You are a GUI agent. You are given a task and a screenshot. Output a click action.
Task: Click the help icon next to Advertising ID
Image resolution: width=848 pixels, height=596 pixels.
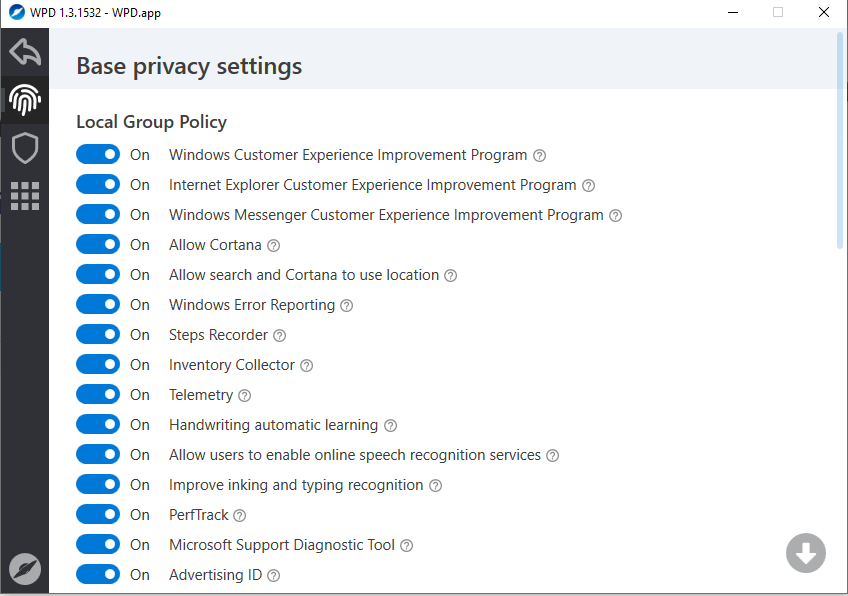click(274, 576)
